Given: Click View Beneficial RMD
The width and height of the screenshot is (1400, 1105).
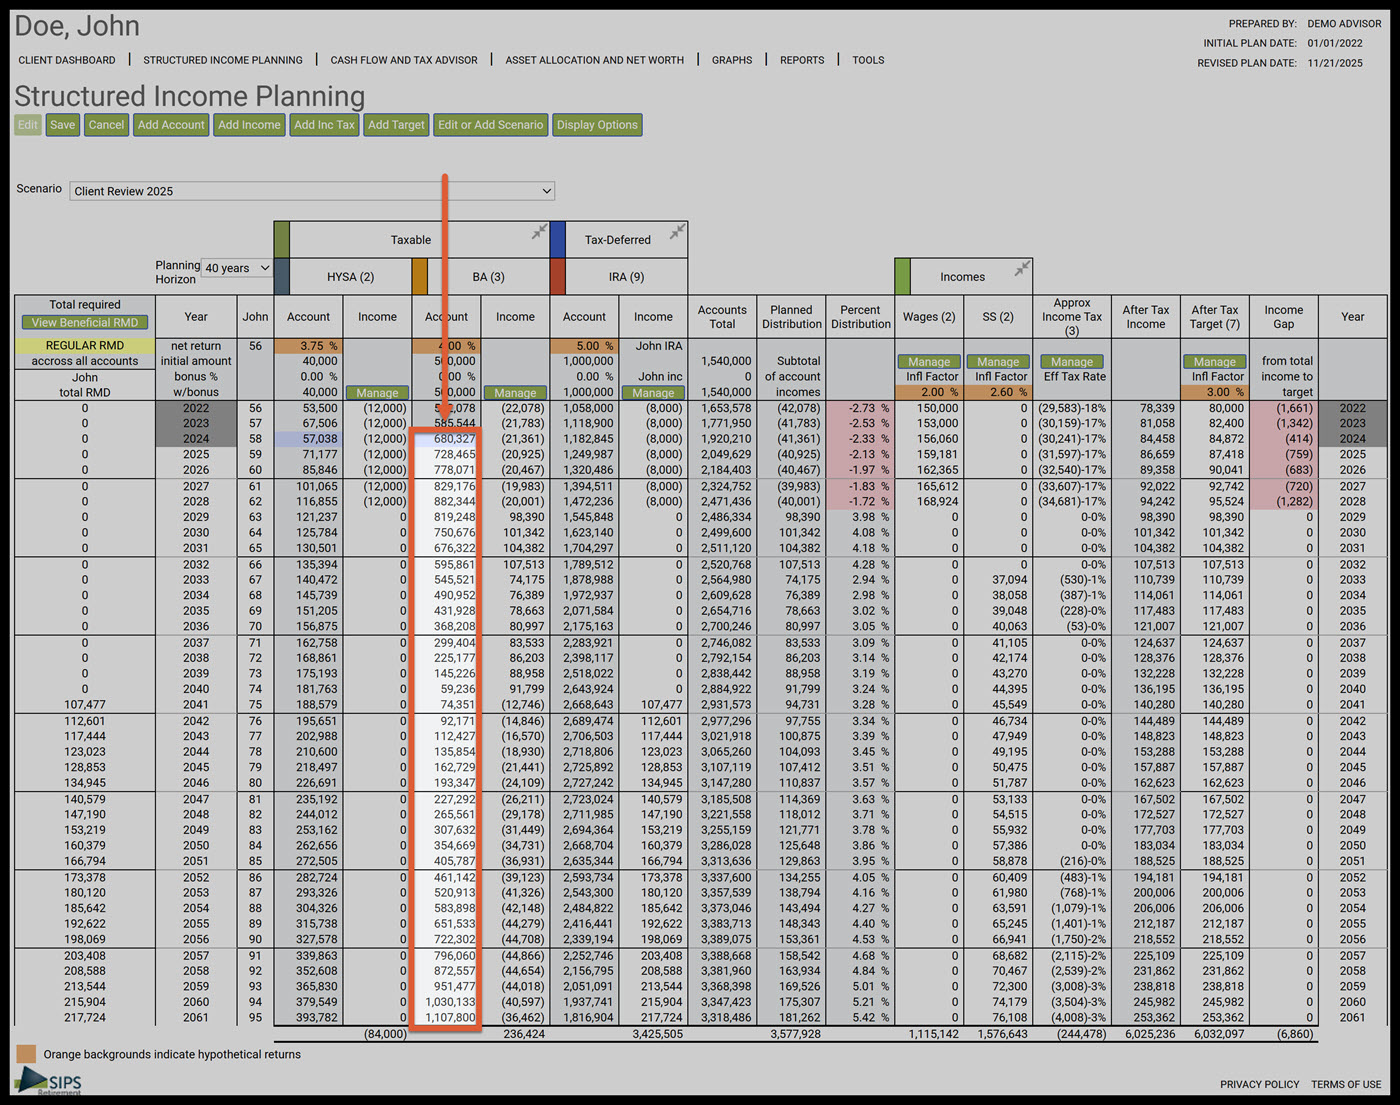Looking at the screenshot, I should click(x=85, y=323).
